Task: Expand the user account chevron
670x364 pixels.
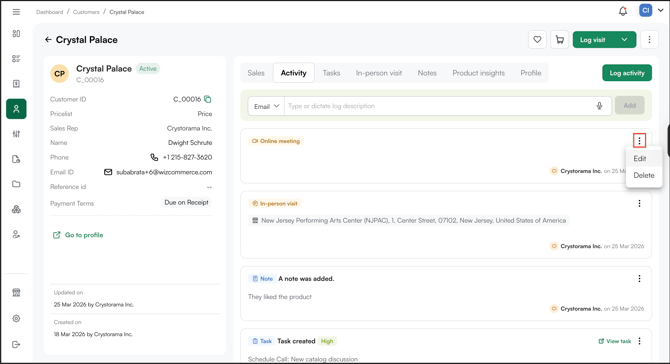Action: 661,10
